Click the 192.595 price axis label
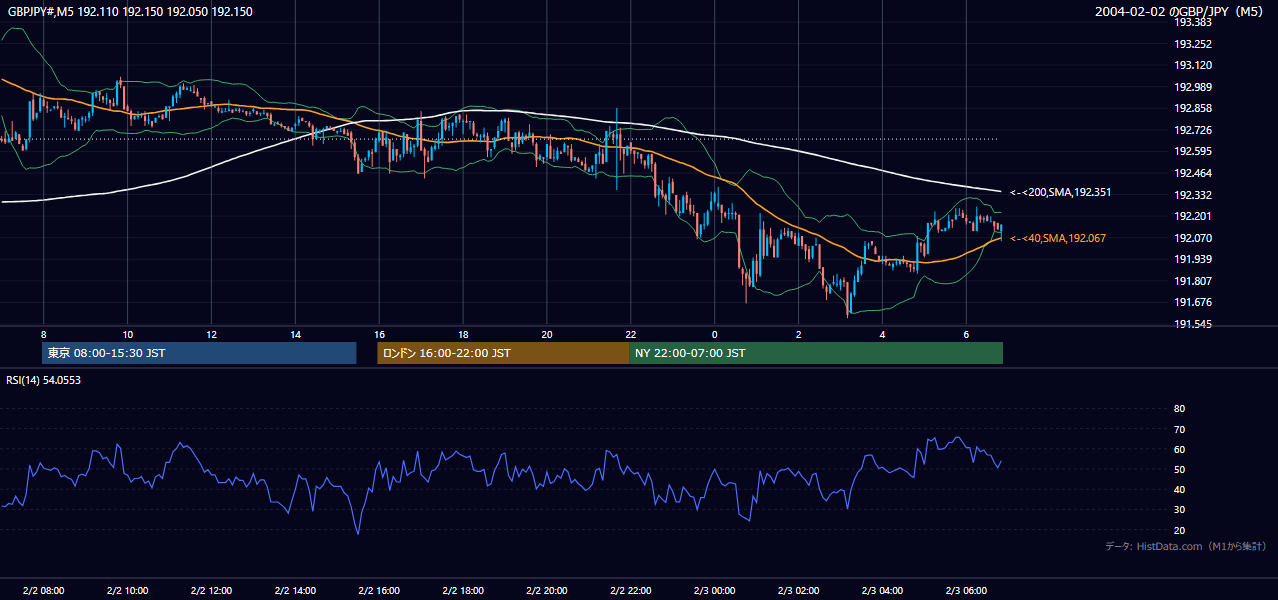 [x=1193, y=151]
